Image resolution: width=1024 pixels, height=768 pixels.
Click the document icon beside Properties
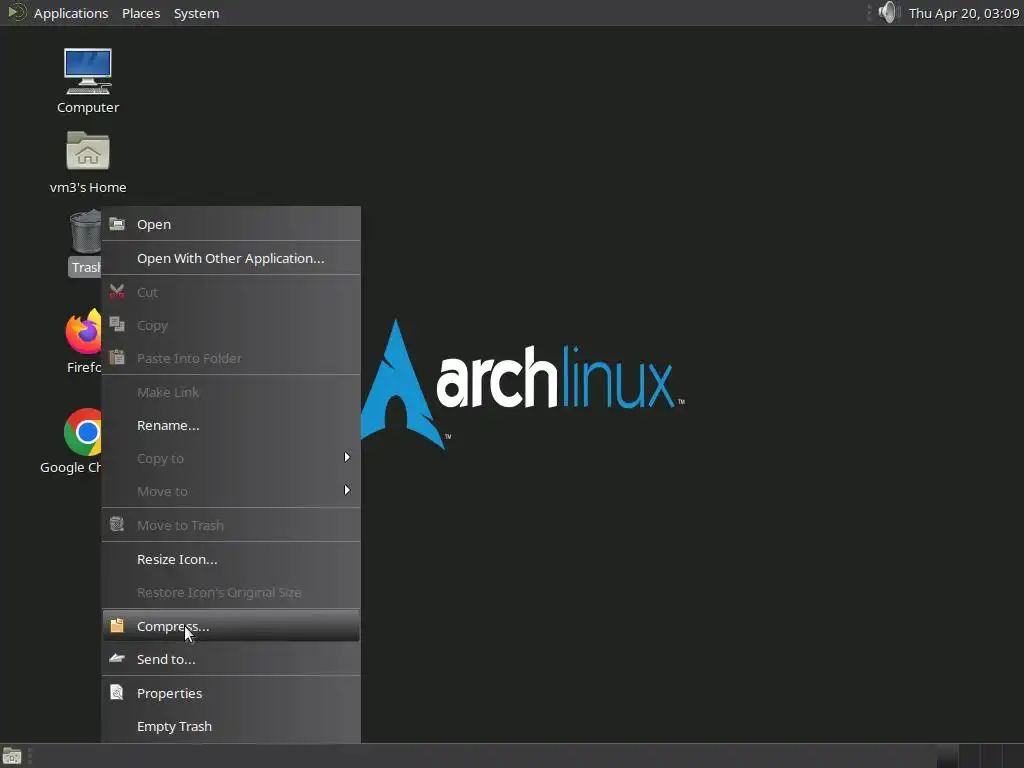[x=117, y=692]
